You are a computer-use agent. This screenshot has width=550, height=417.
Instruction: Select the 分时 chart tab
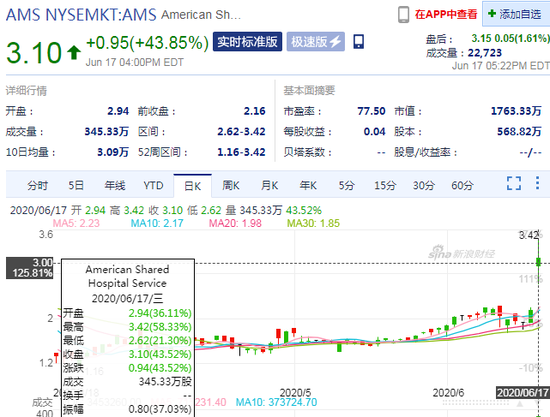coord(38,185)
